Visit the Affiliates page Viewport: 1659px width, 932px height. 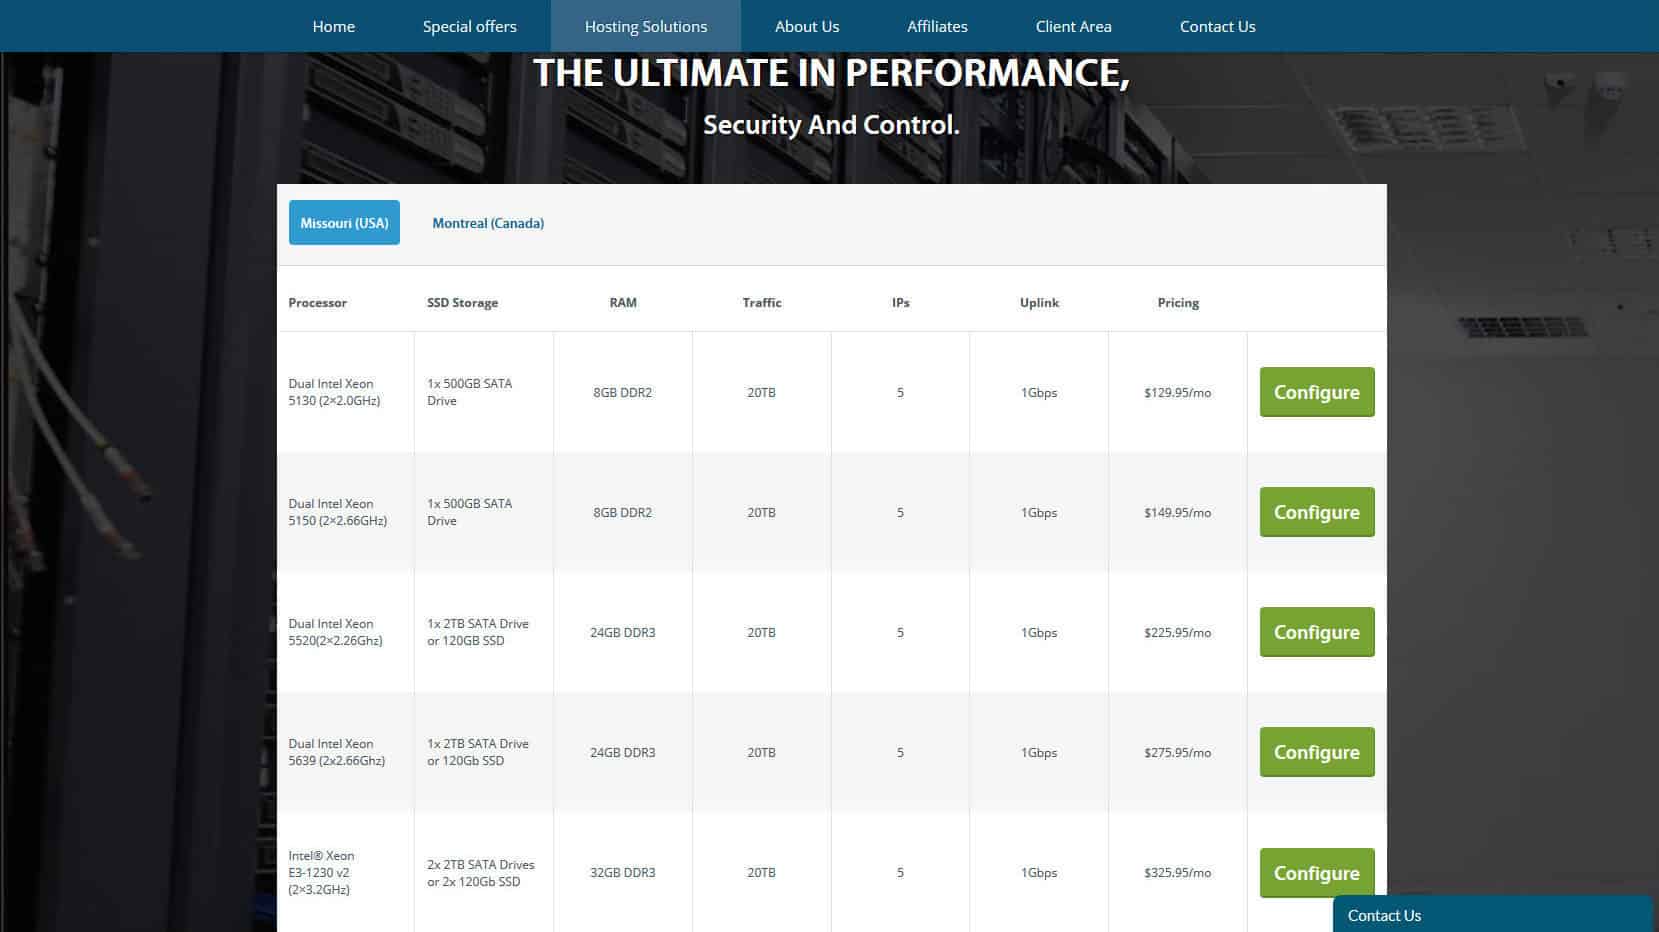[x=937, y=26]
